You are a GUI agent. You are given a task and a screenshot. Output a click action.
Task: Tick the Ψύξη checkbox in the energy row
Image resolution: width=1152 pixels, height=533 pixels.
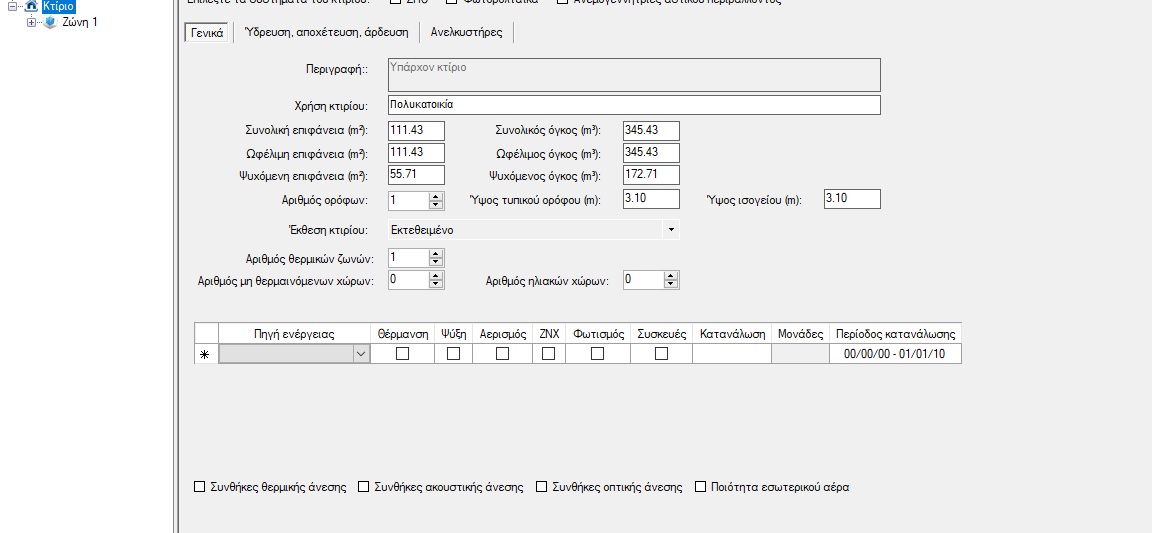(x=453, y=354)
